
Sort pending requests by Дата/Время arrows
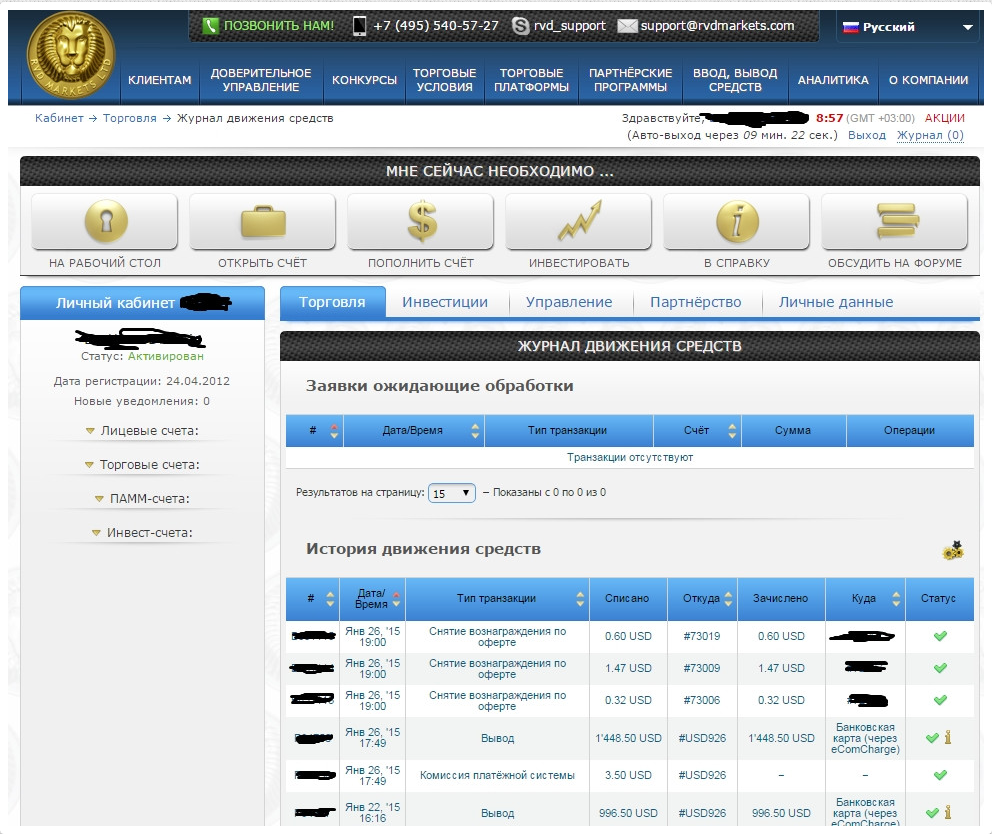click(x=475, y=431)
